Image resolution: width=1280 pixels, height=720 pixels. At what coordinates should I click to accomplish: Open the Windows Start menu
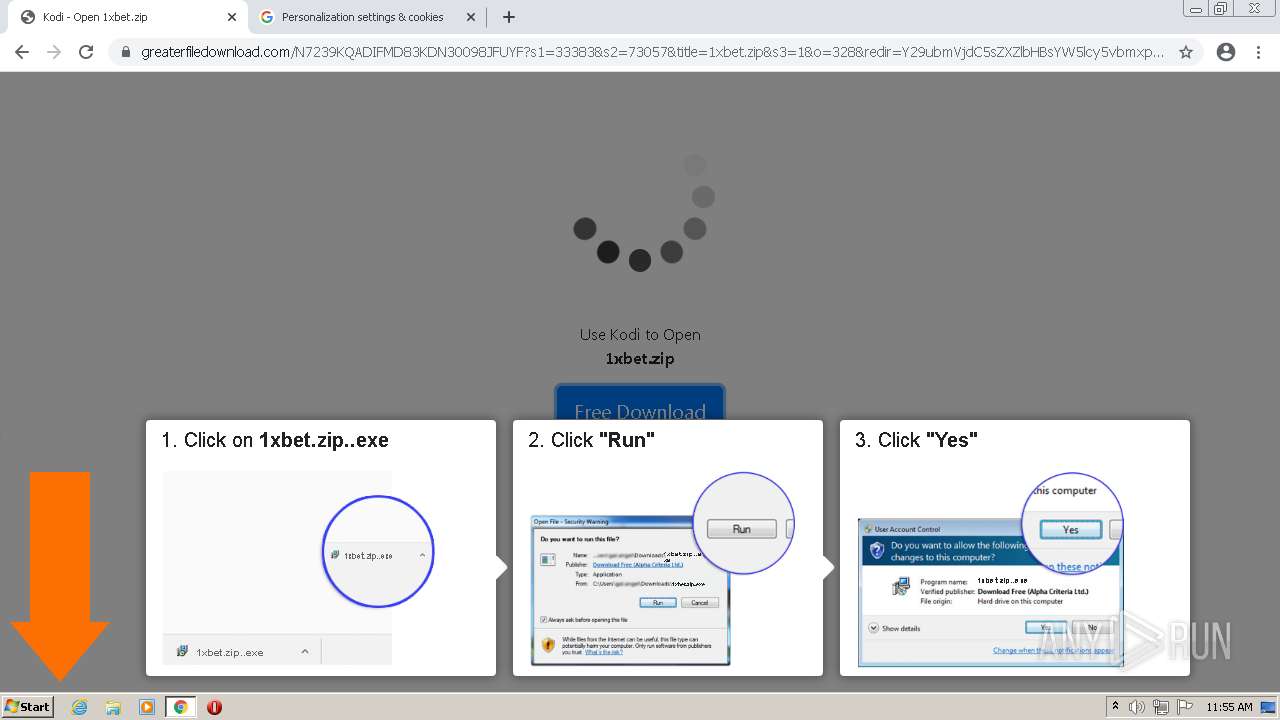click(28, 706)
